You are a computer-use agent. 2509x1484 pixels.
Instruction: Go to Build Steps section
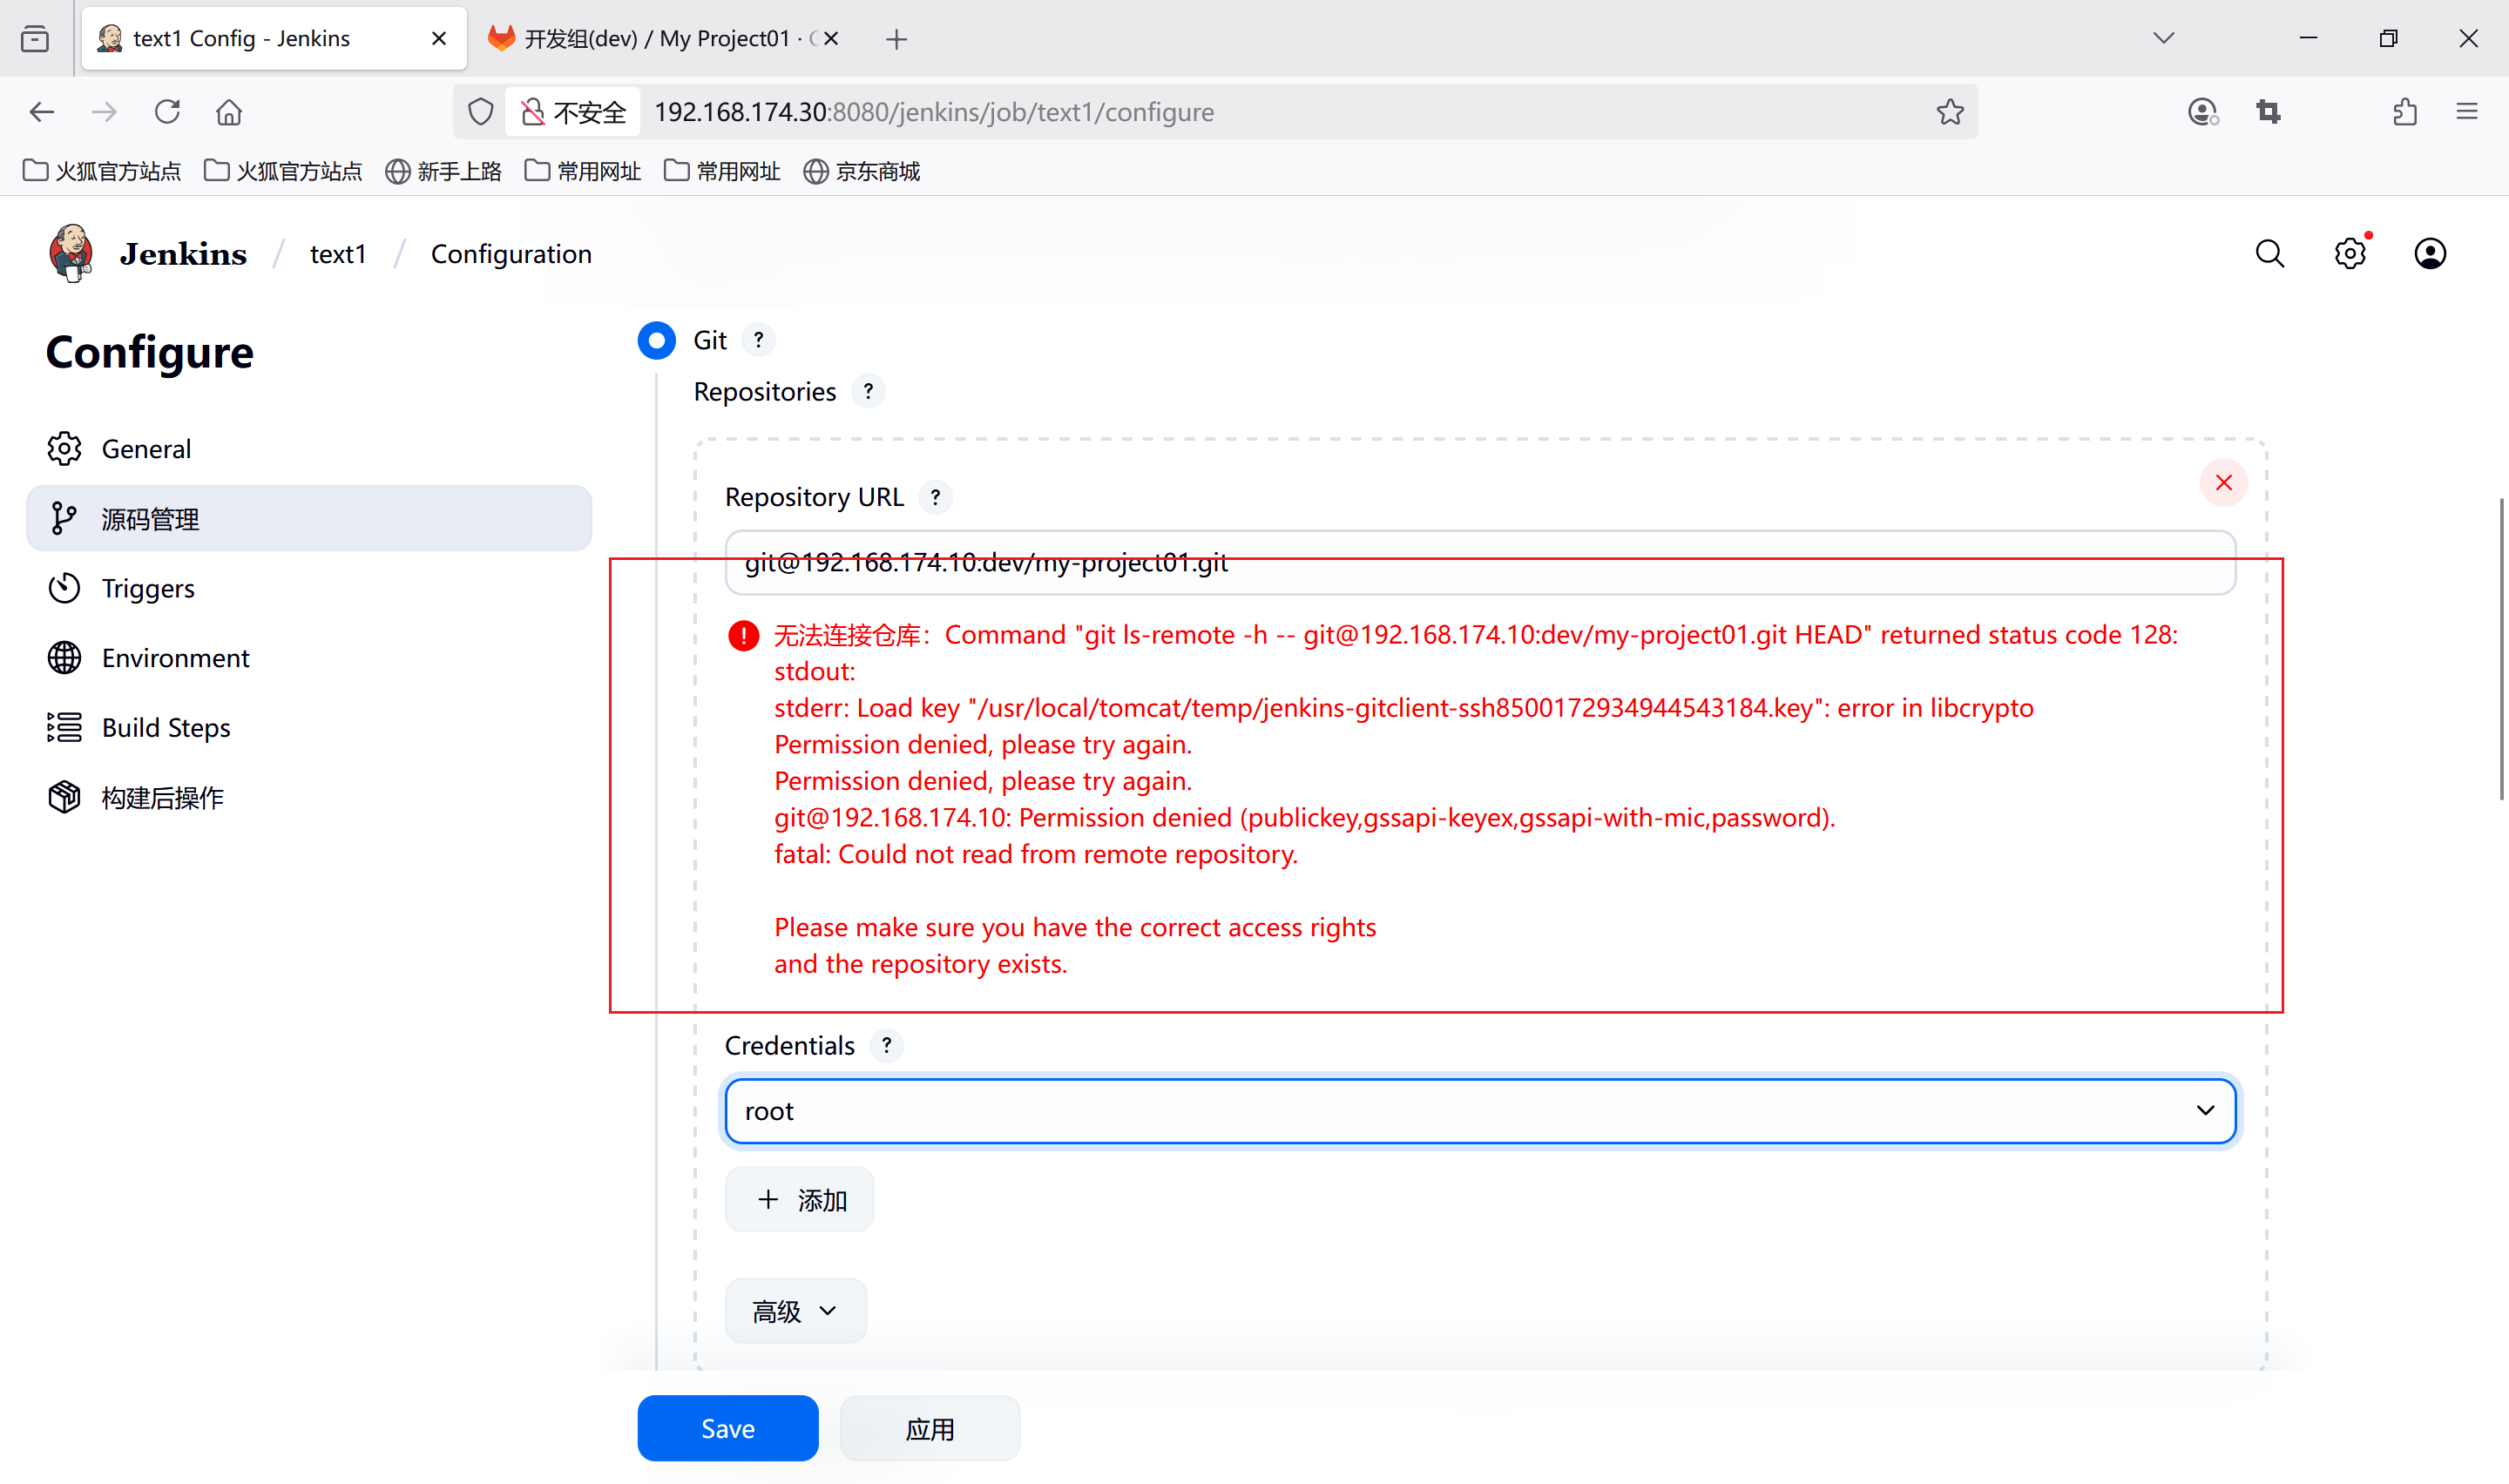click(x=166, y=728)
